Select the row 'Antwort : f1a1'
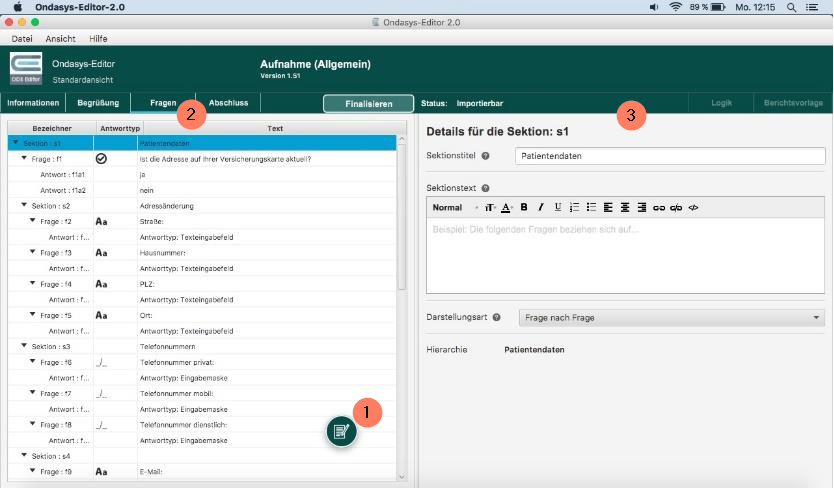Viewport: 834px width, 490px height. pyautogui.click(x=202, y=175)
